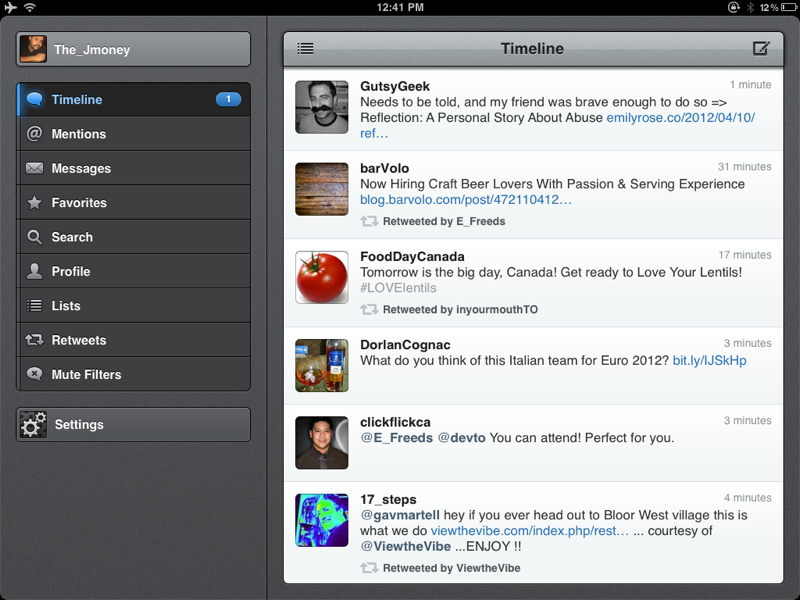This screenshot has width=800, height=600.
Task: Tap the airplane mode icon in status bar
Action: click(10, 7)
